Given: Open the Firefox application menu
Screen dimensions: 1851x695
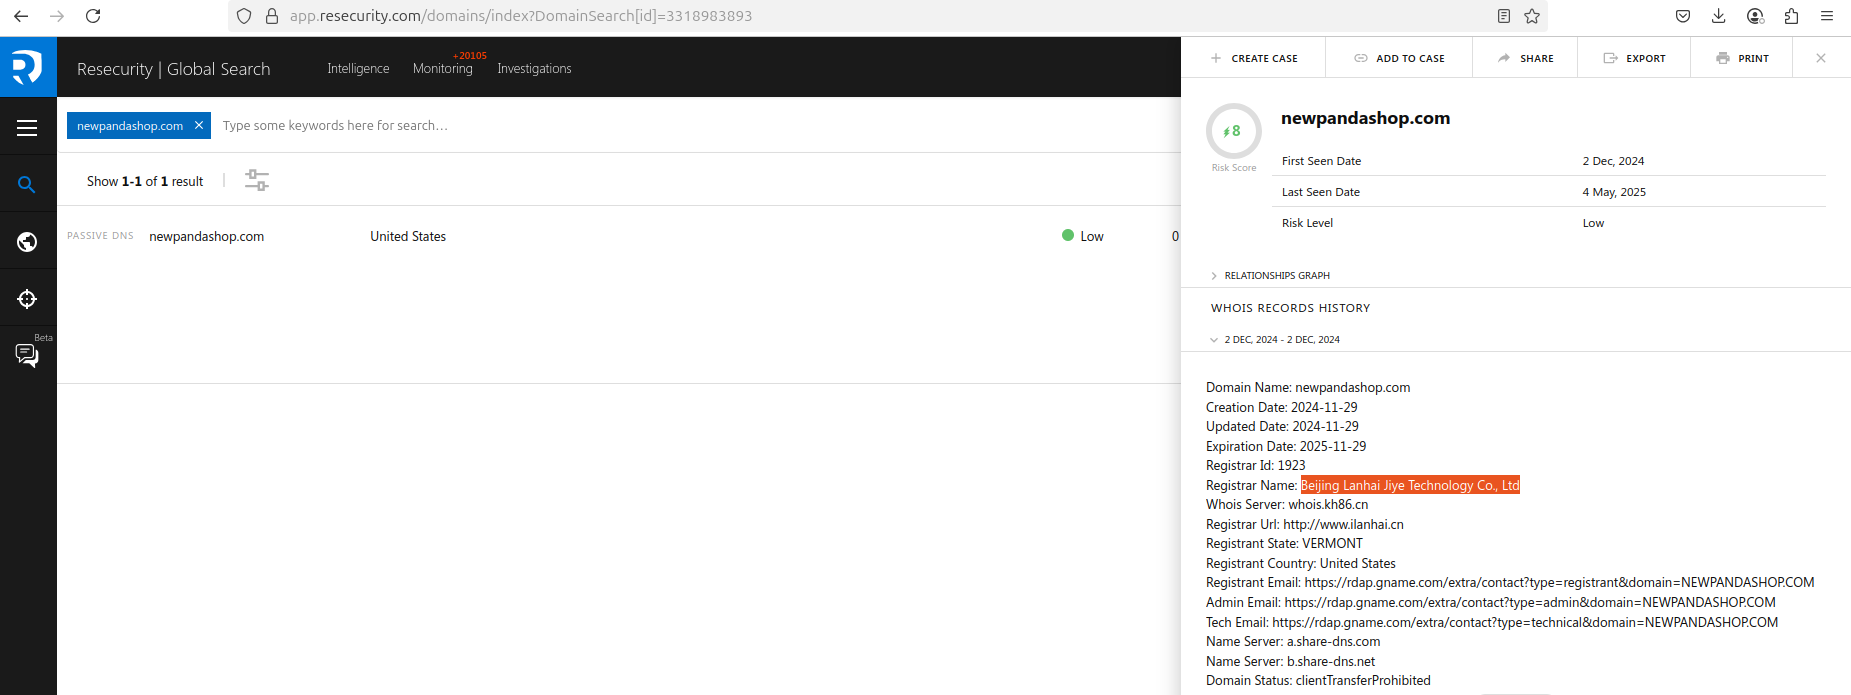Looking at the screenshot, I should tap(1827, 16).
